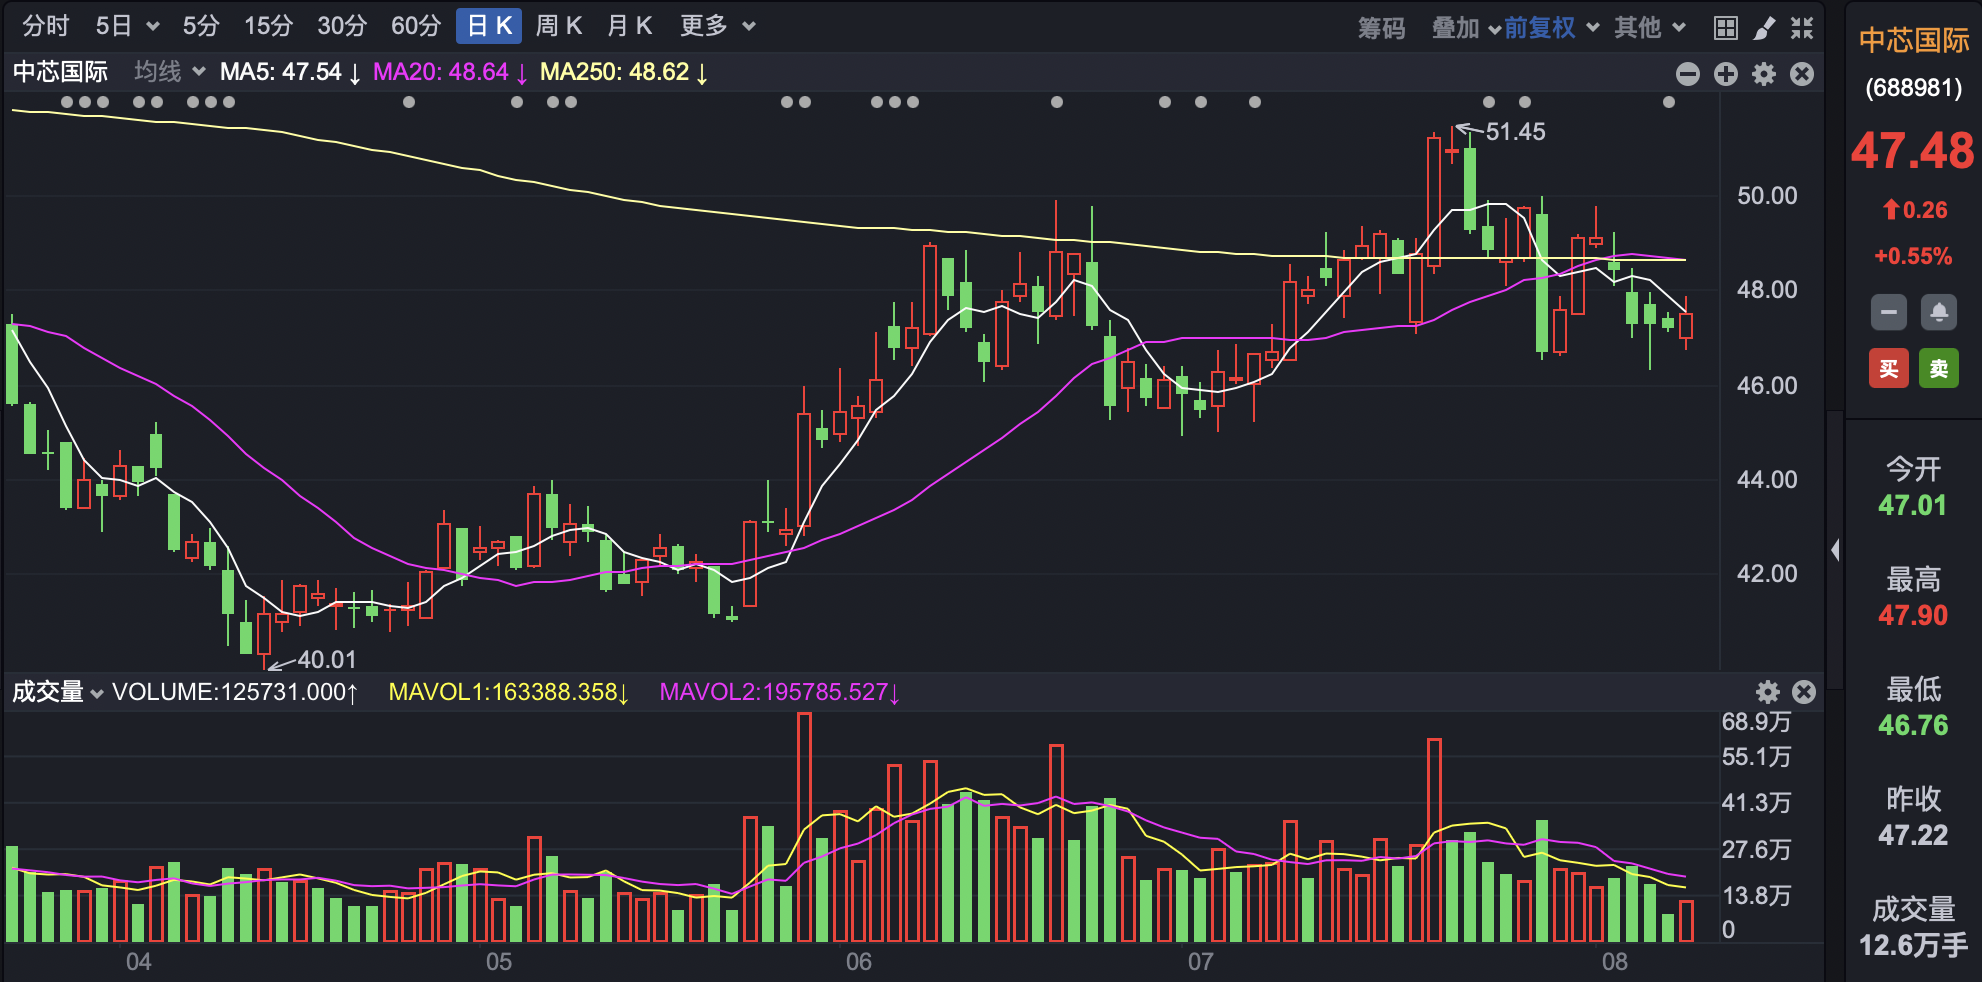Switch to 分时 intraday view

click(46, 26)
